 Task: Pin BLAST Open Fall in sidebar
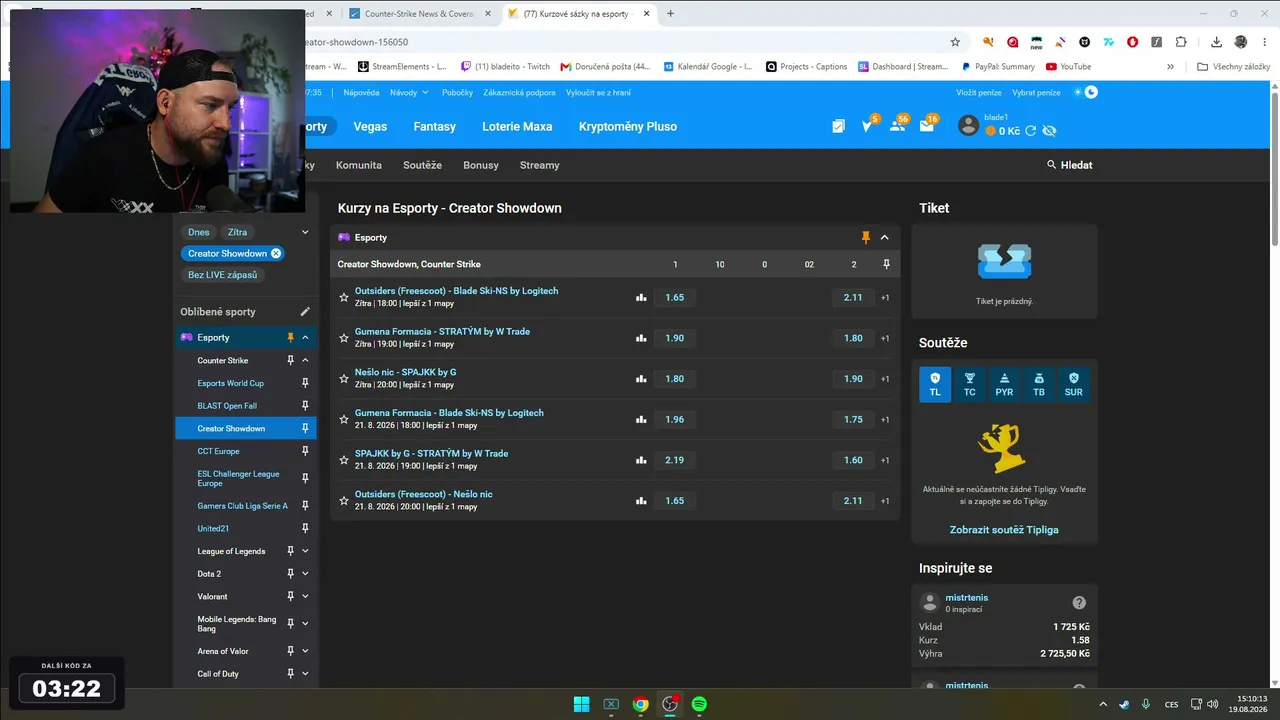[x=305, y=406]
